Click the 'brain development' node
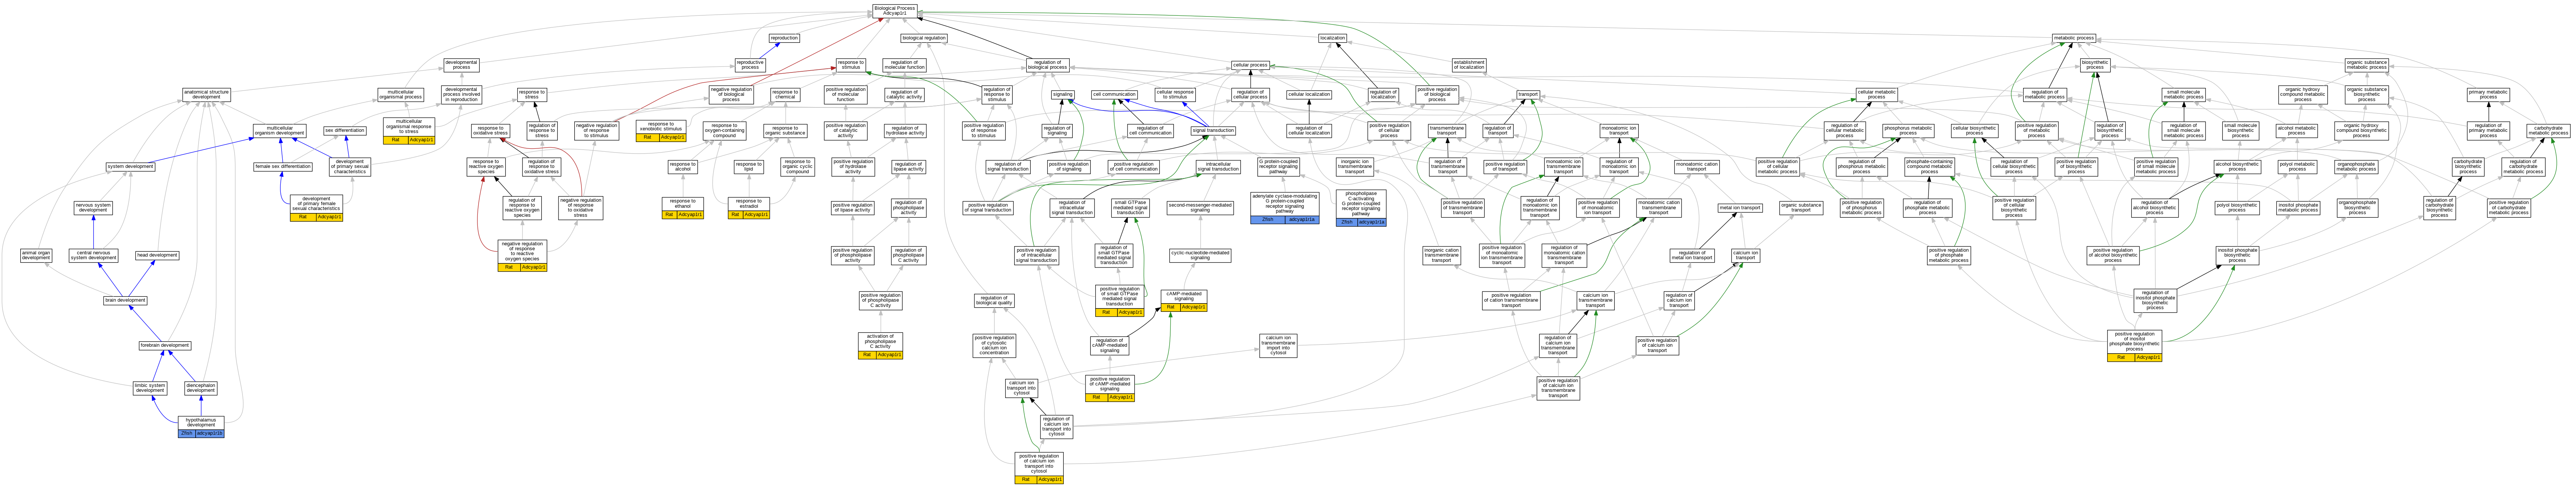The image size is (2576, 488). coord(125,300)
